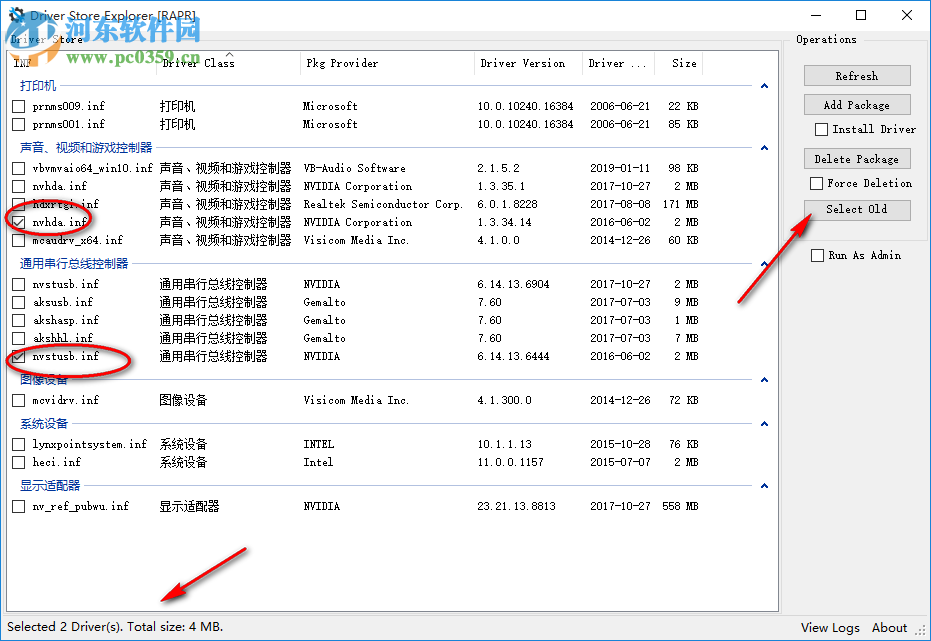Collapse the 打印机 driver group
The width and height of the screenshot is (931, 641).
pyautogui.click(x=764, y=86)
